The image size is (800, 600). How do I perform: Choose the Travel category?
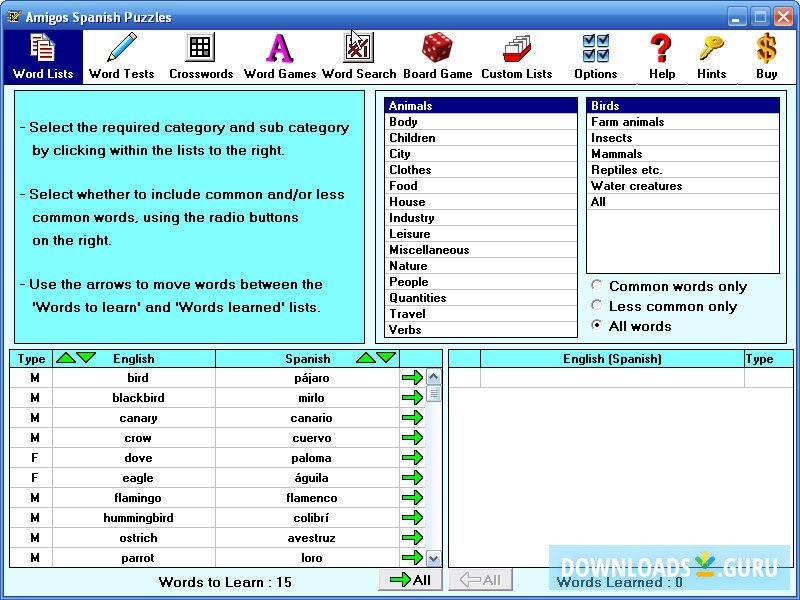[x=480, y=314]
